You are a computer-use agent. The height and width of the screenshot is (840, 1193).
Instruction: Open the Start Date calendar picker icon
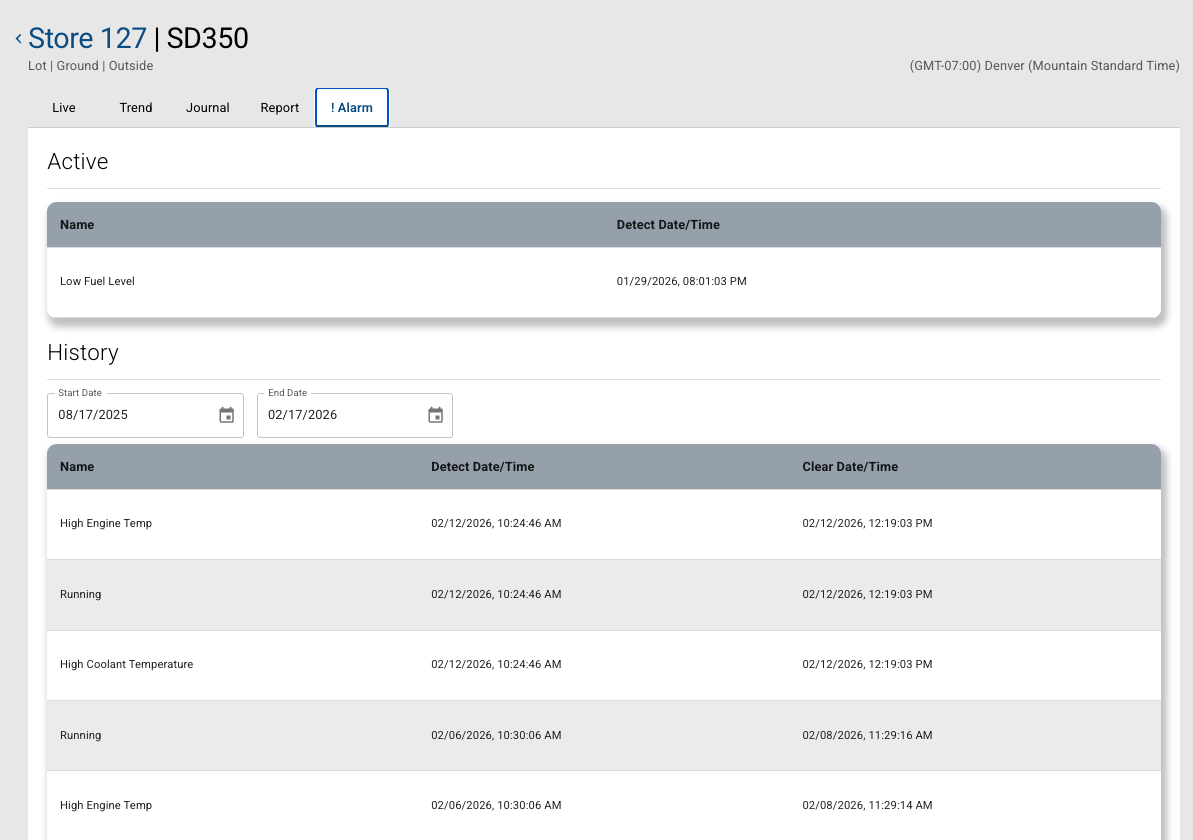227,415
